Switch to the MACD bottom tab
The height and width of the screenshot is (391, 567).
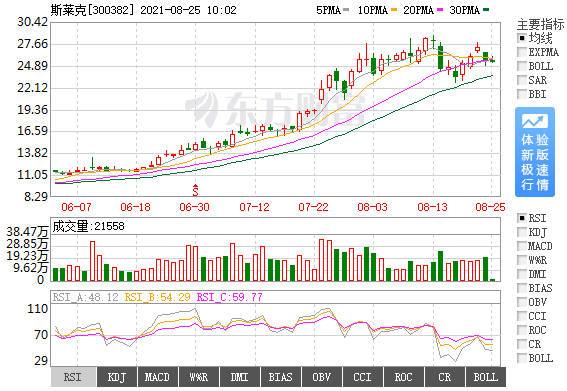157,377
